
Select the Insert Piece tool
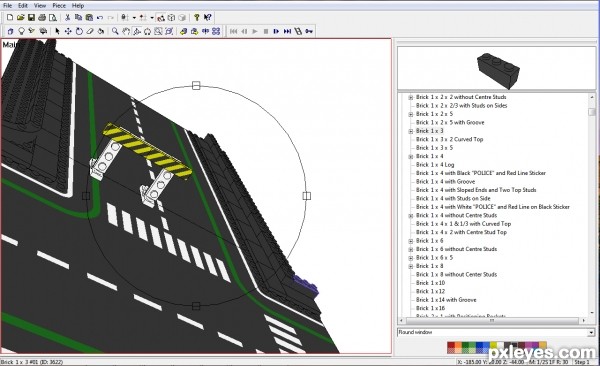(x=10, y=31)
